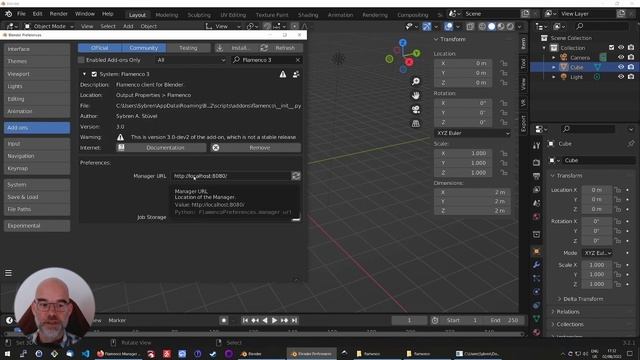Screen dimensions: 640x360
Task: Jump to timeline start button
Action: pyautogui.click(x=245, y=320)
